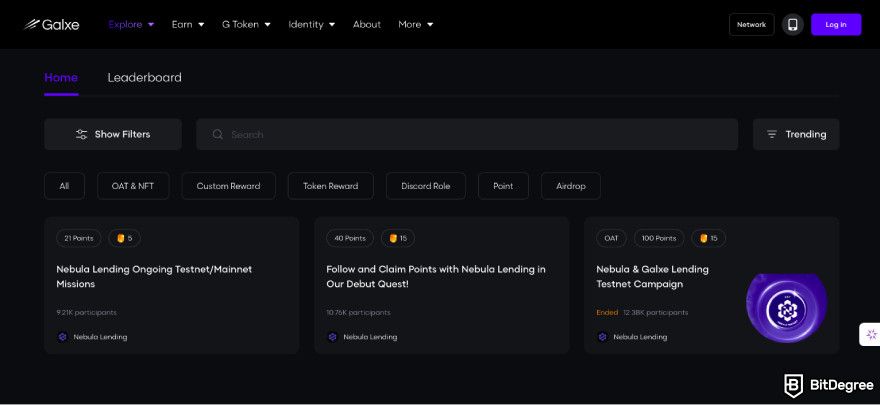Click the sparkle widget at right edge
Viewport: 880px width, 405px height.
click(x=870, y=334)
